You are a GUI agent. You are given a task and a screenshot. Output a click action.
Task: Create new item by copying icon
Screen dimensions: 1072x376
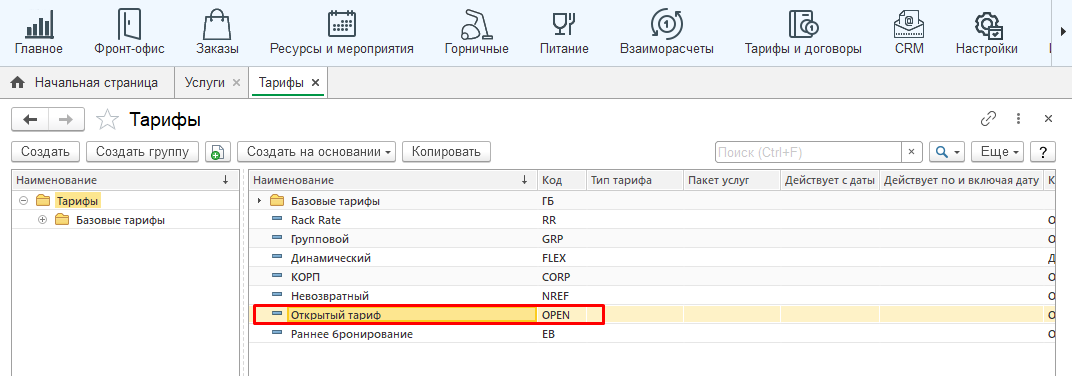[217, 152]
